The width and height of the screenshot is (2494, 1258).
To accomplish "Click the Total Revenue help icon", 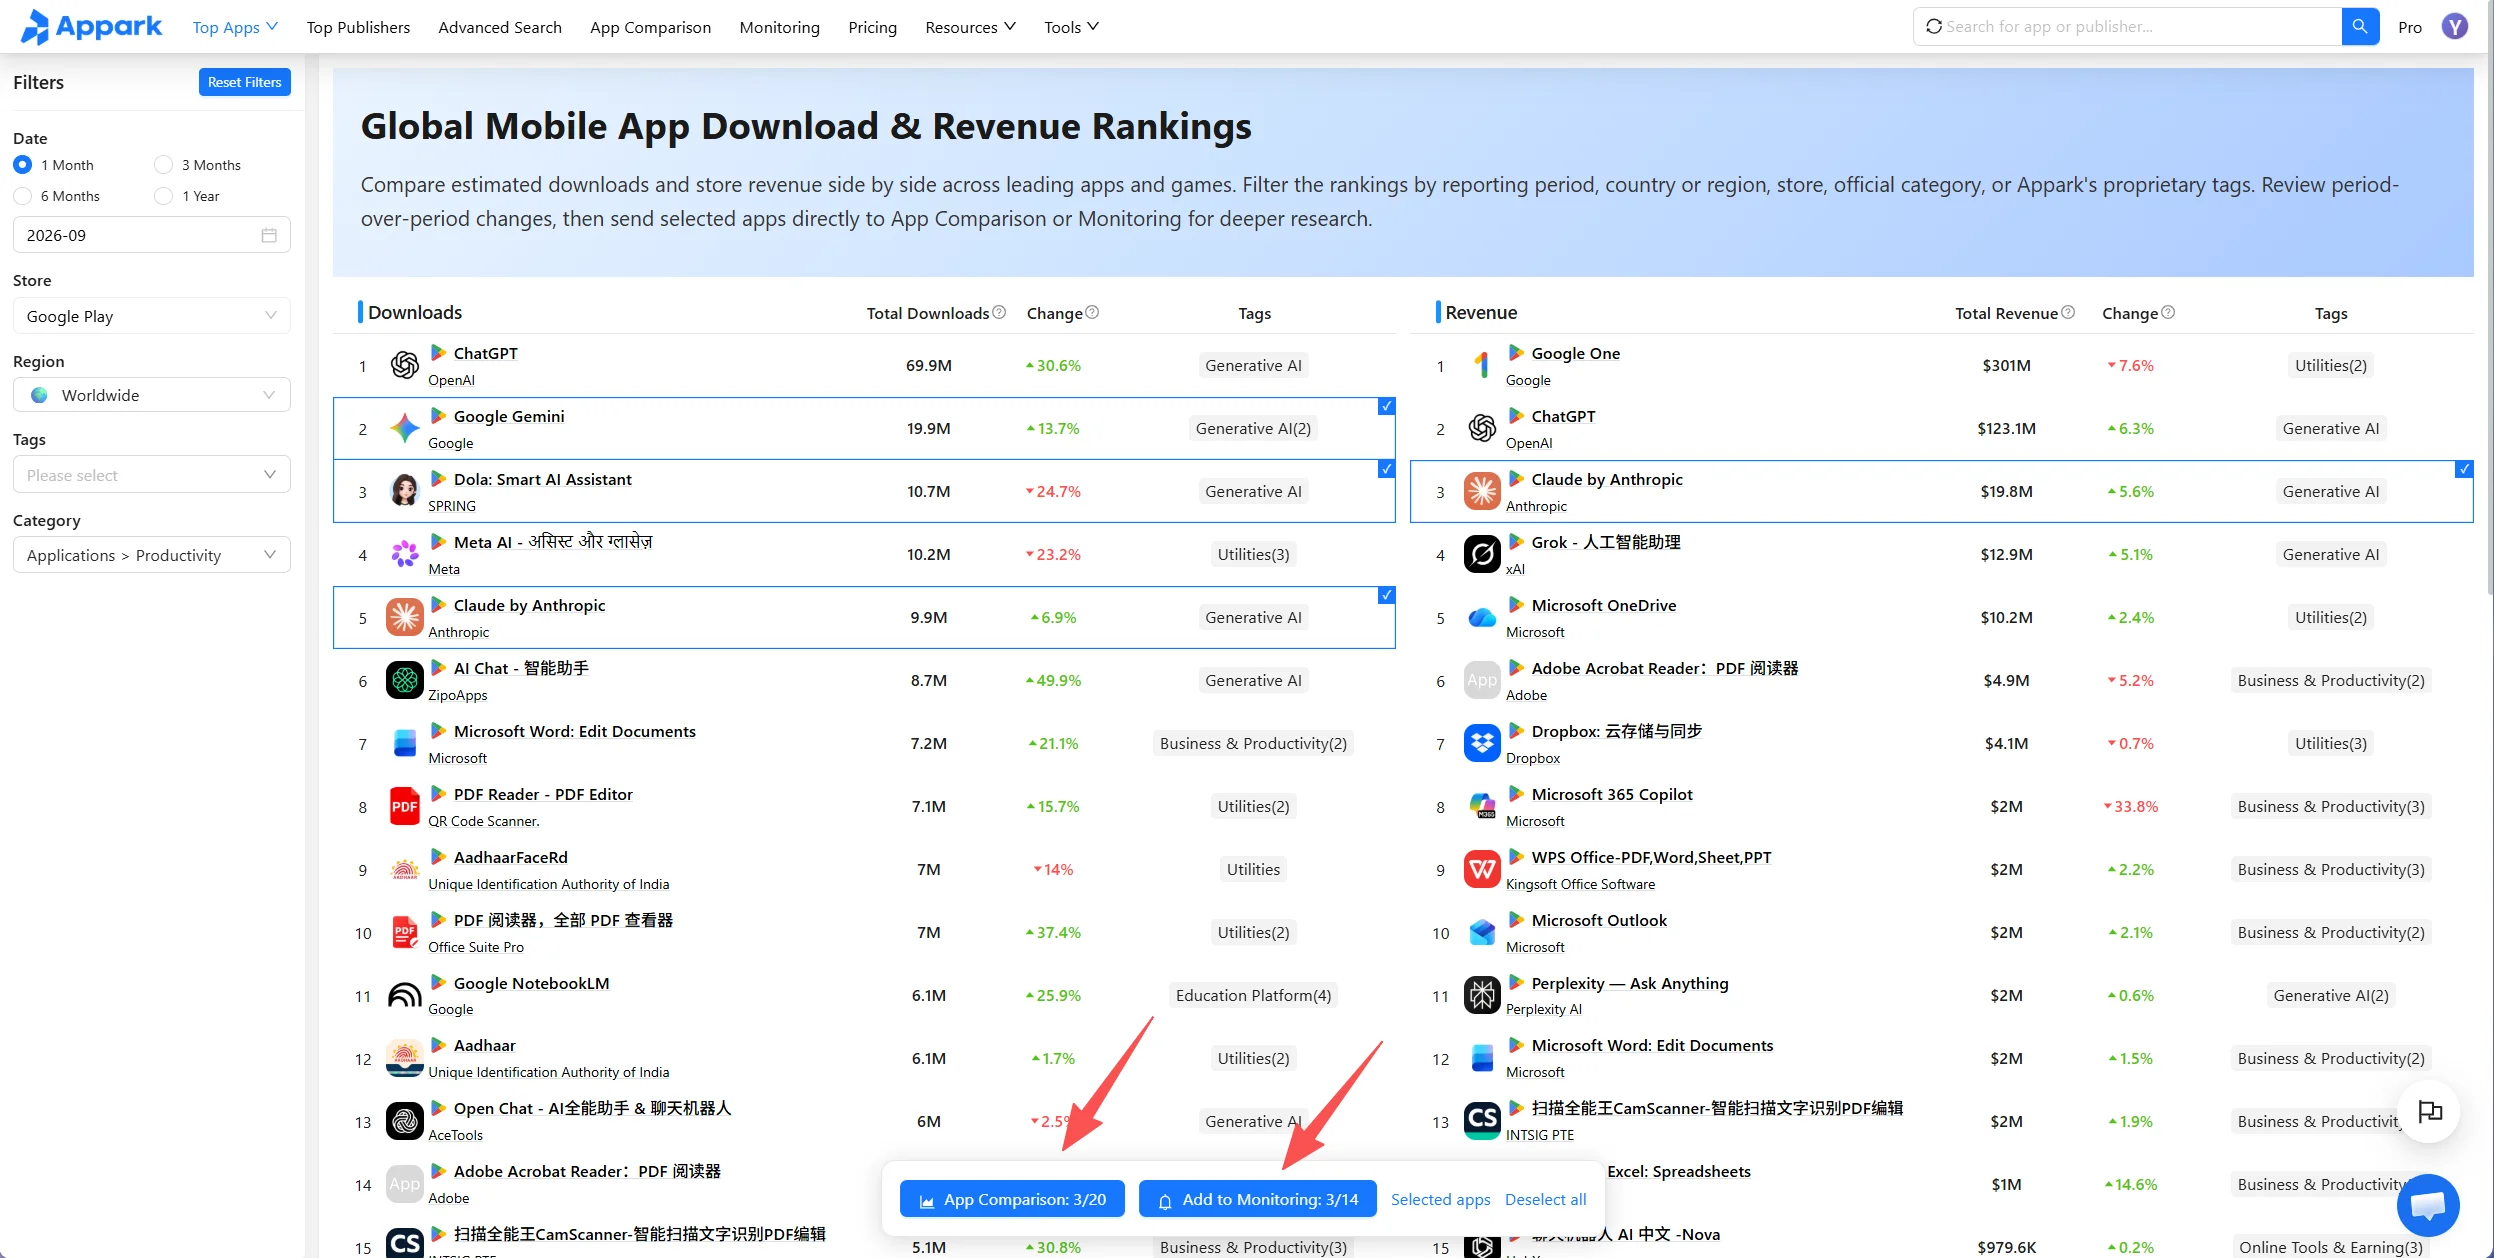I will [x=2068, y=313].
